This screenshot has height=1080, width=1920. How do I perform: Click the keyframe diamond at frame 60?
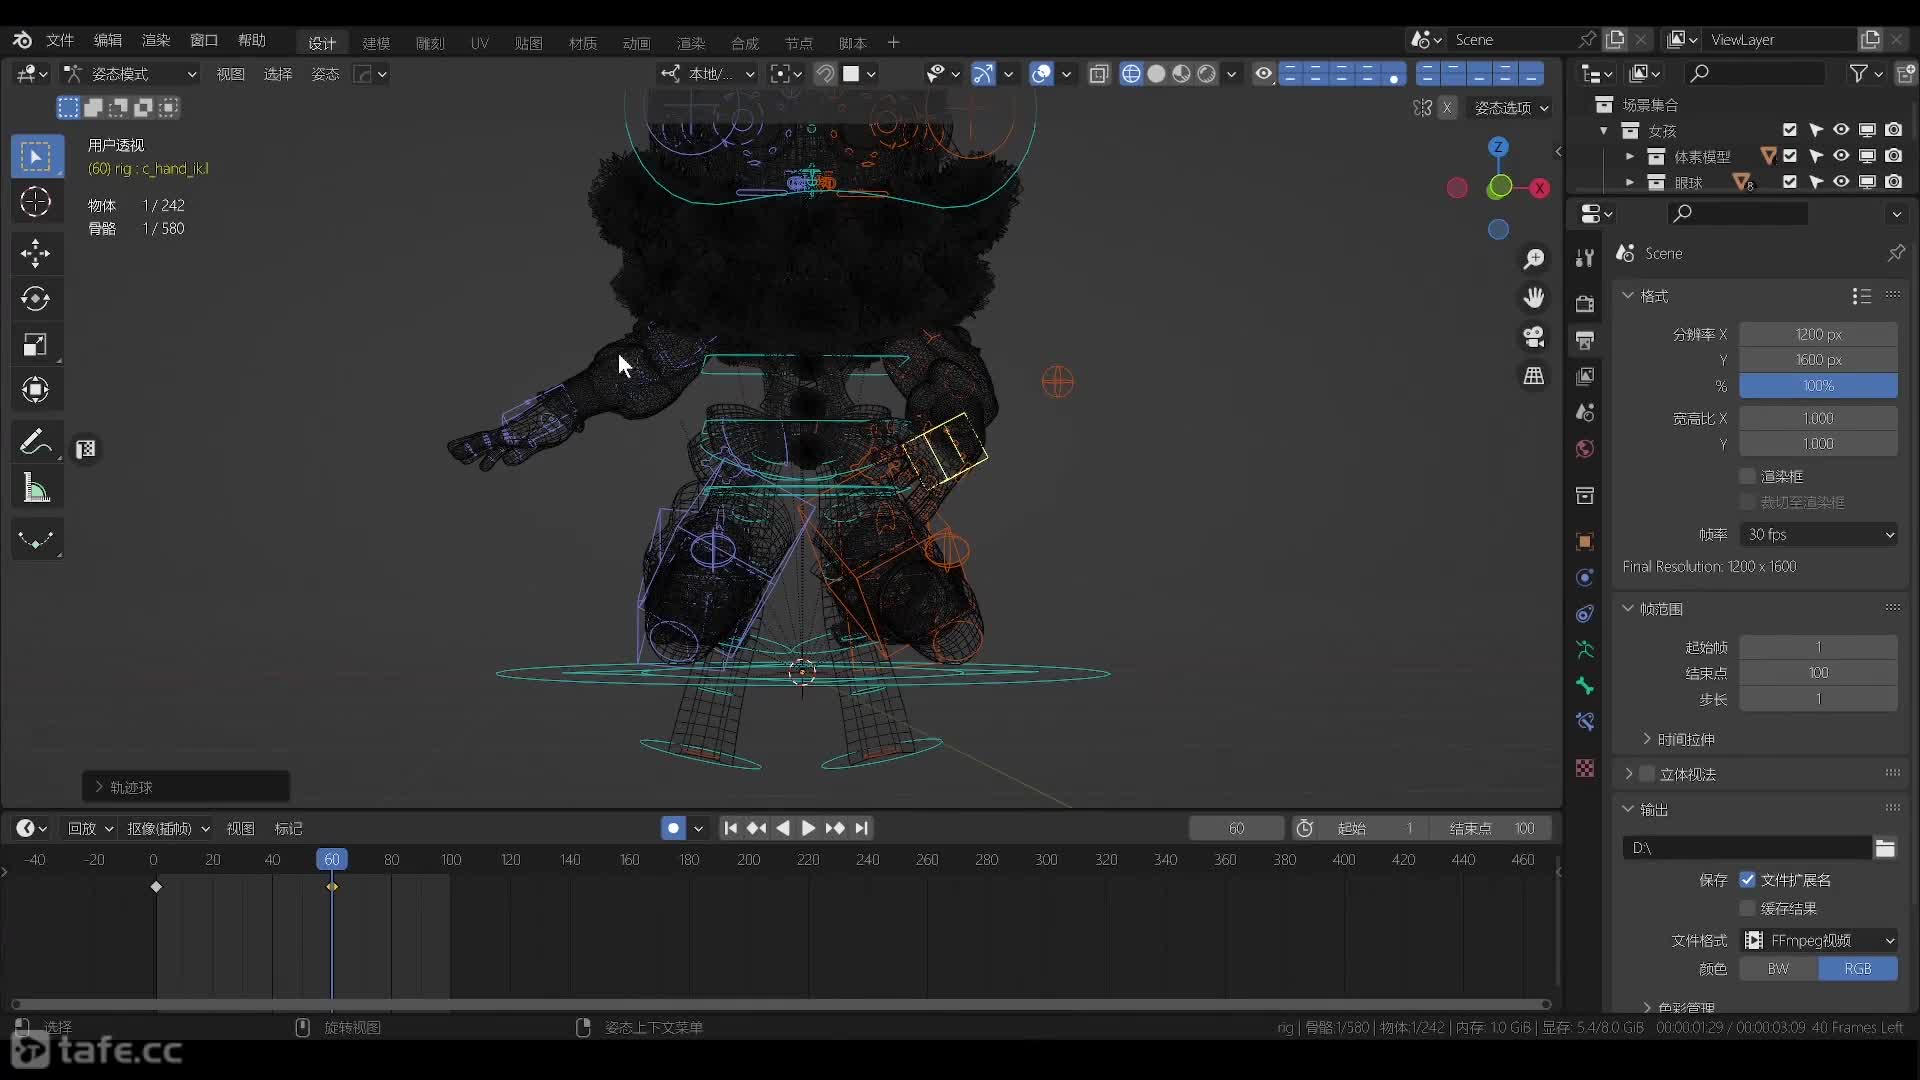[332, 887]
